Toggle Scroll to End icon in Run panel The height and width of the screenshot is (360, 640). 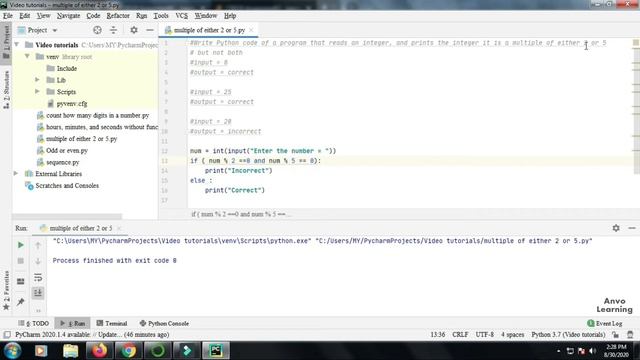38,293
